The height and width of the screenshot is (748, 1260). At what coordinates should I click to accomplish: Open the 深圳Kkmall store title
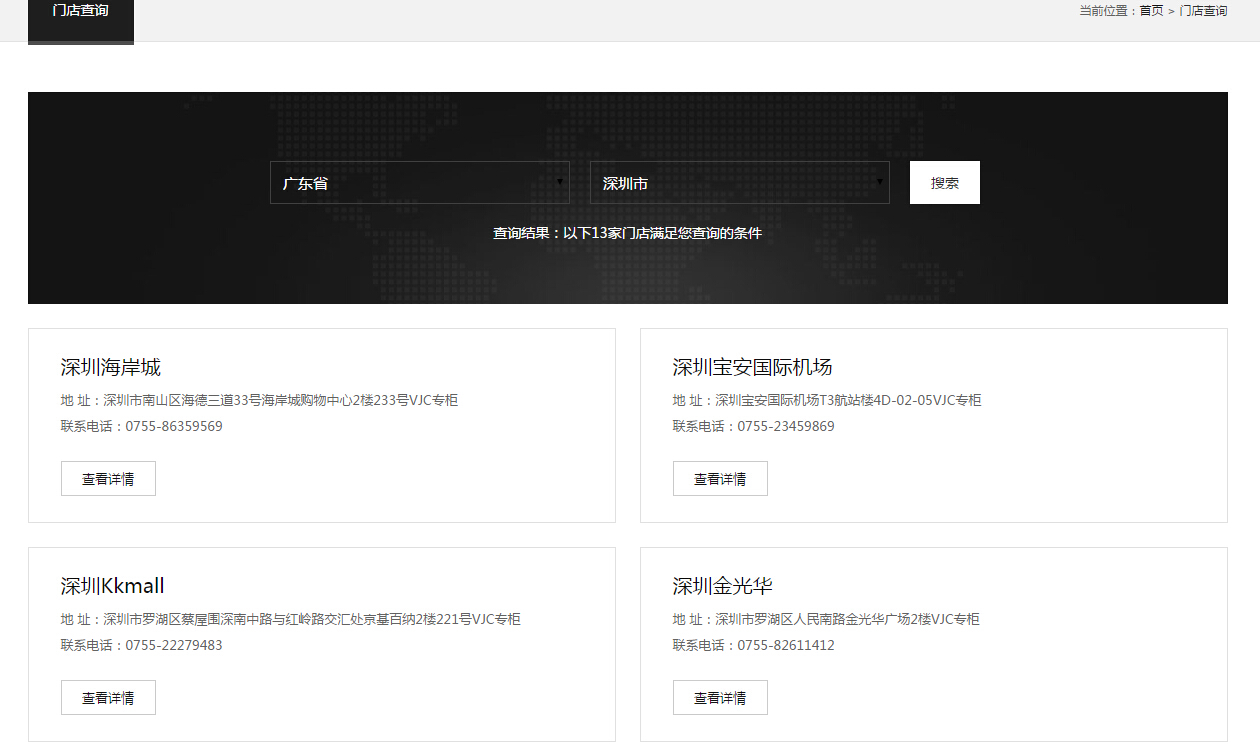(112, 586)
